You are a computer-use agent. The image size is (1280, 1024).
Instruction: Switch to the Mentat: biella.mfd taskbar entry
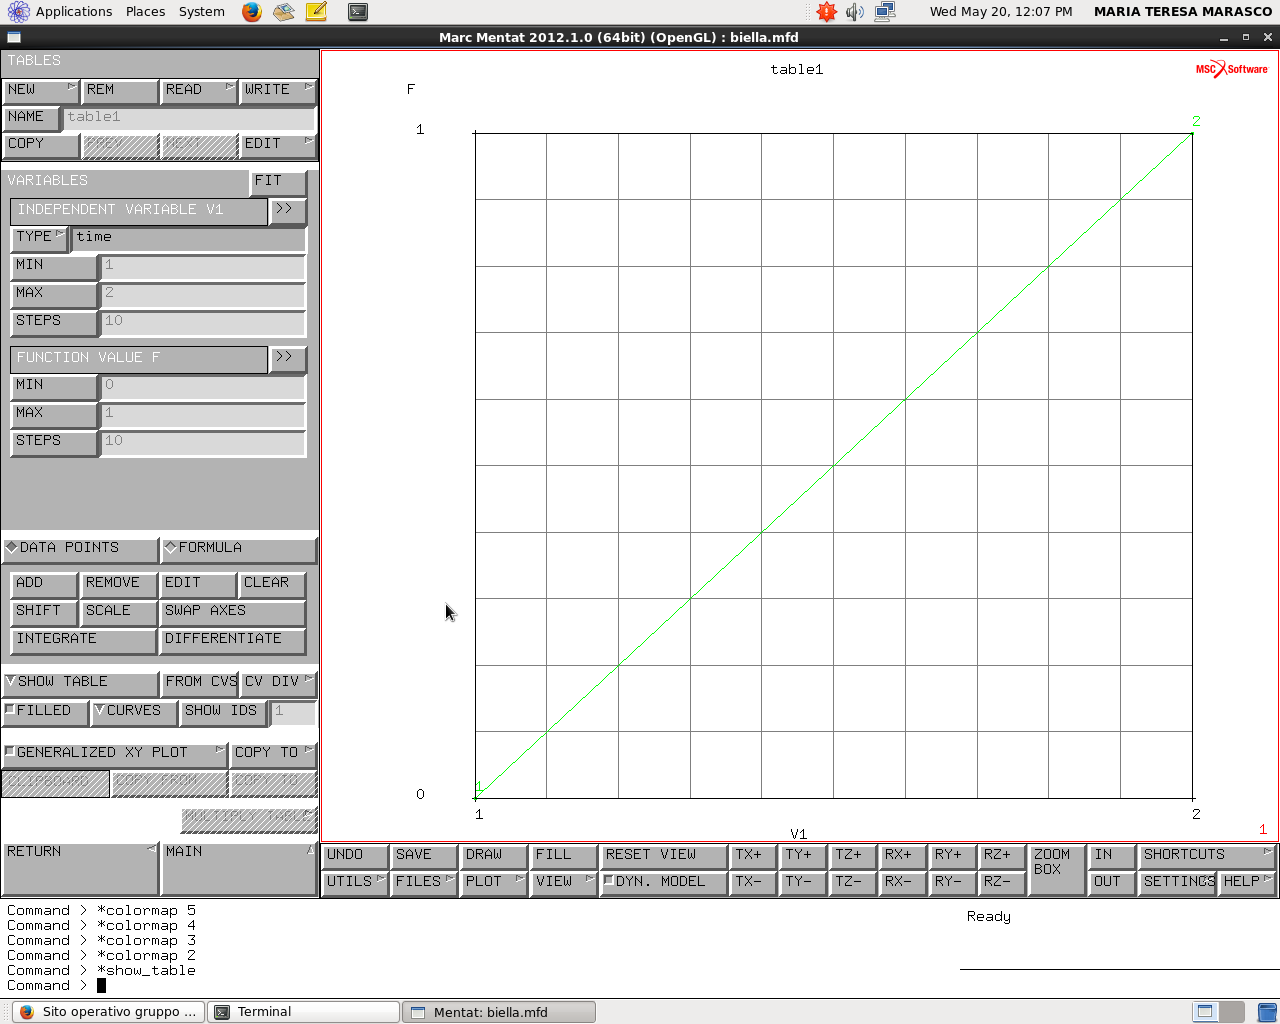click(x=499, y=1012)
